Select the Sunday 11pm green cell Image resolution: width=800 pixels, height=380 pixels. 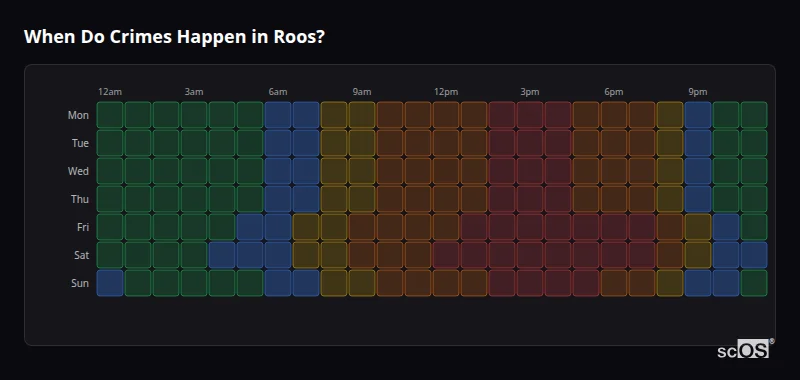click(754, 283)
